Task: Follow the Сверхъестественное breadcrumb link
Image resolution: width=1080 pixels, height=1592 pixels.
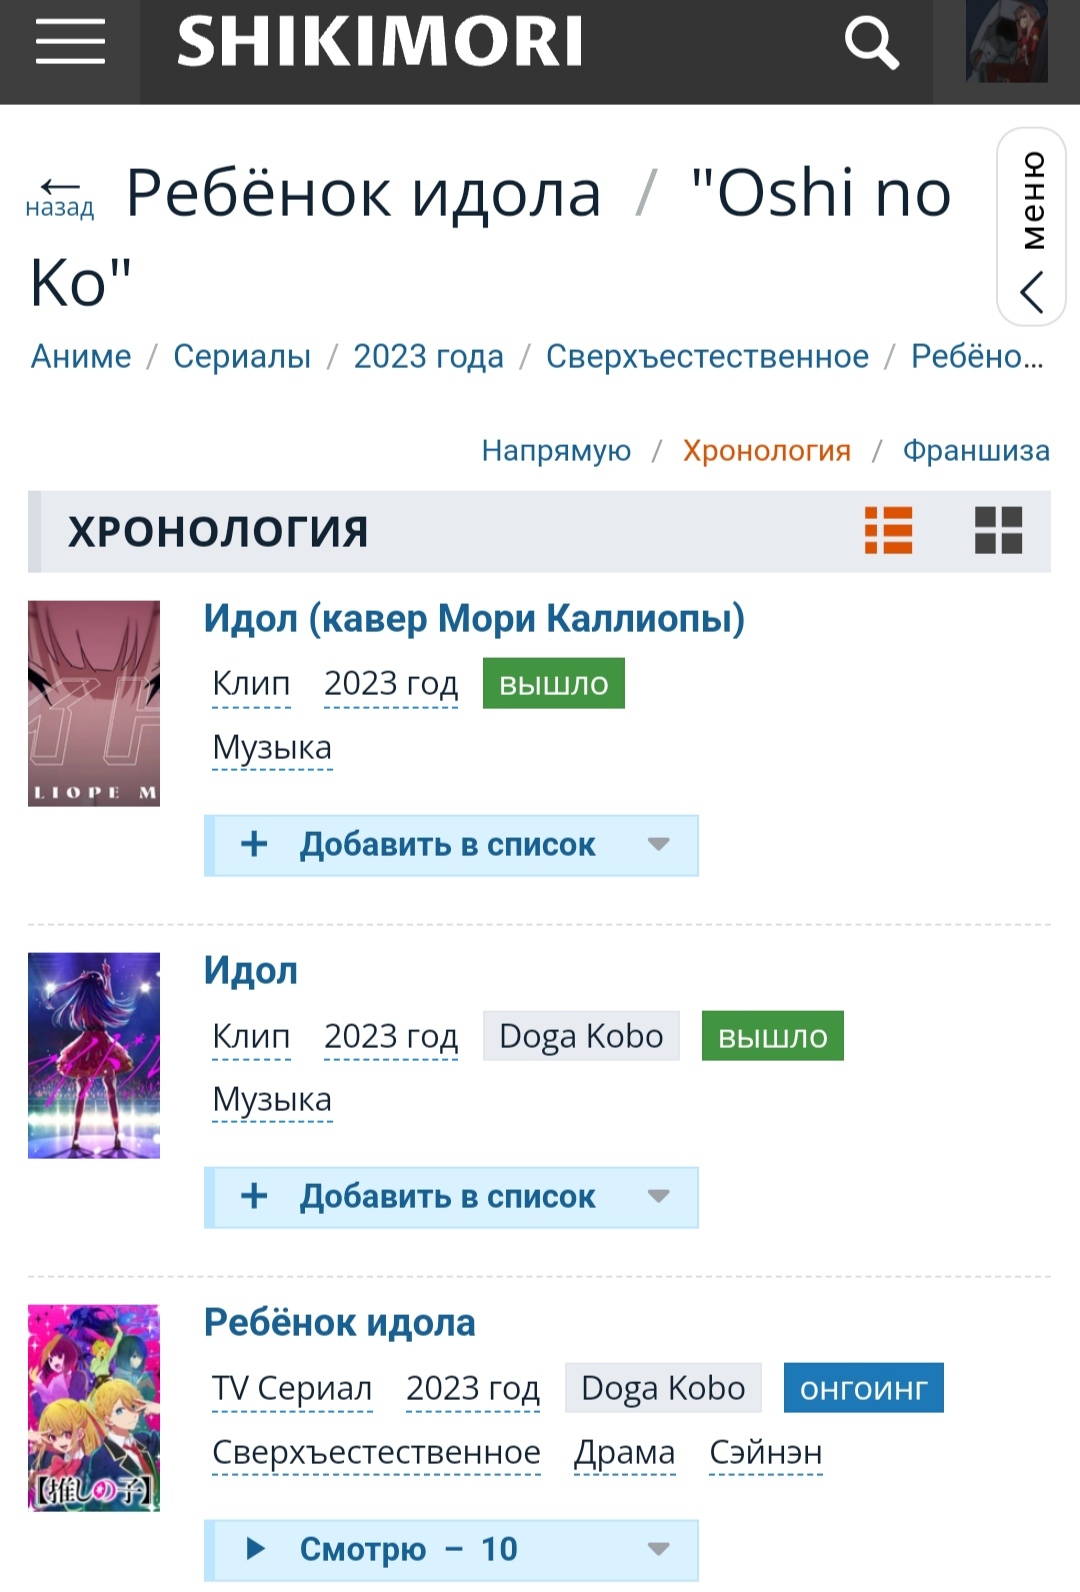Action: pos(707,356)
